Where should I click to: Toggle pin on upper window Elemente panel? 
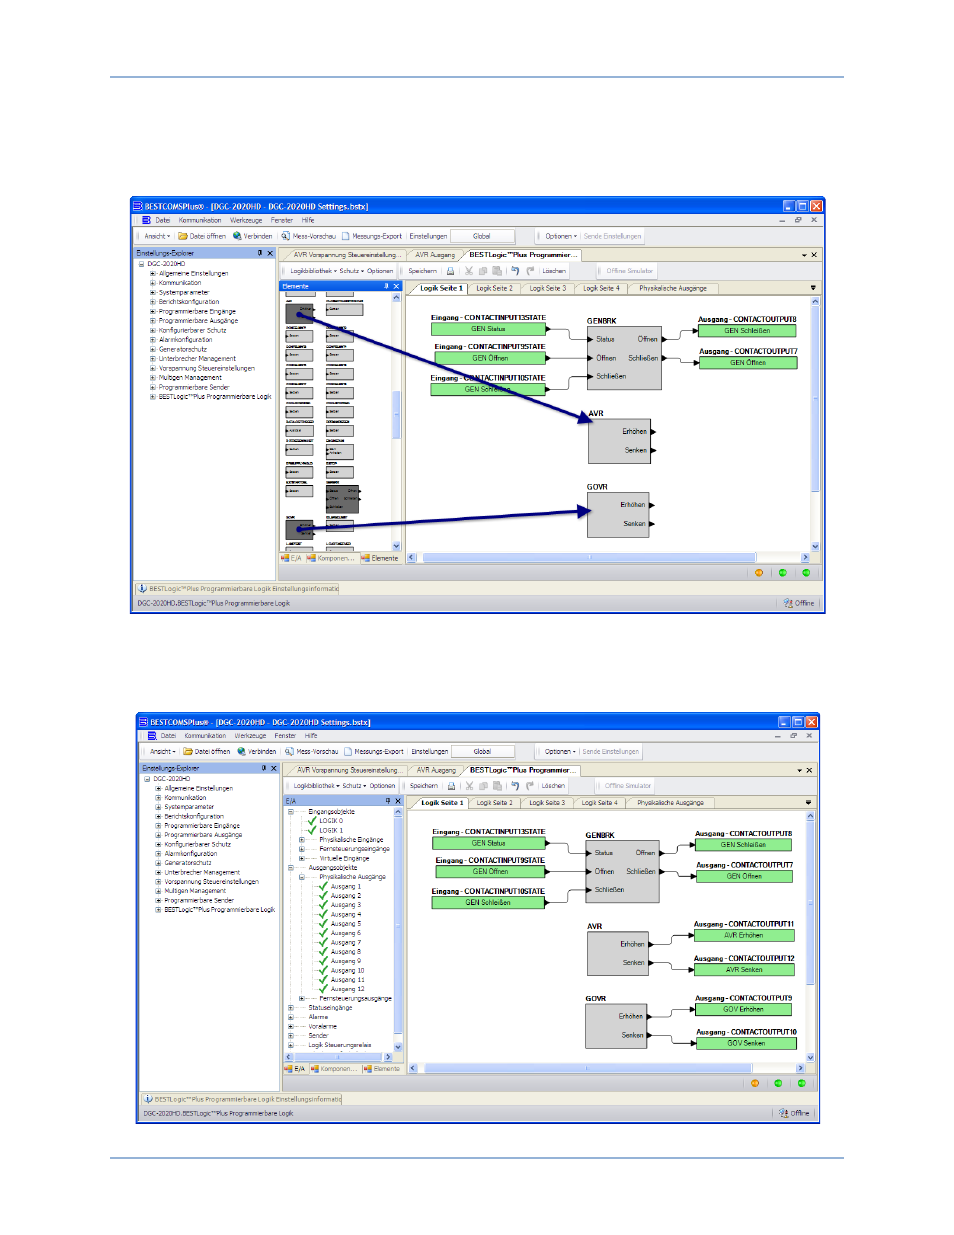click(x=386, y=286)
